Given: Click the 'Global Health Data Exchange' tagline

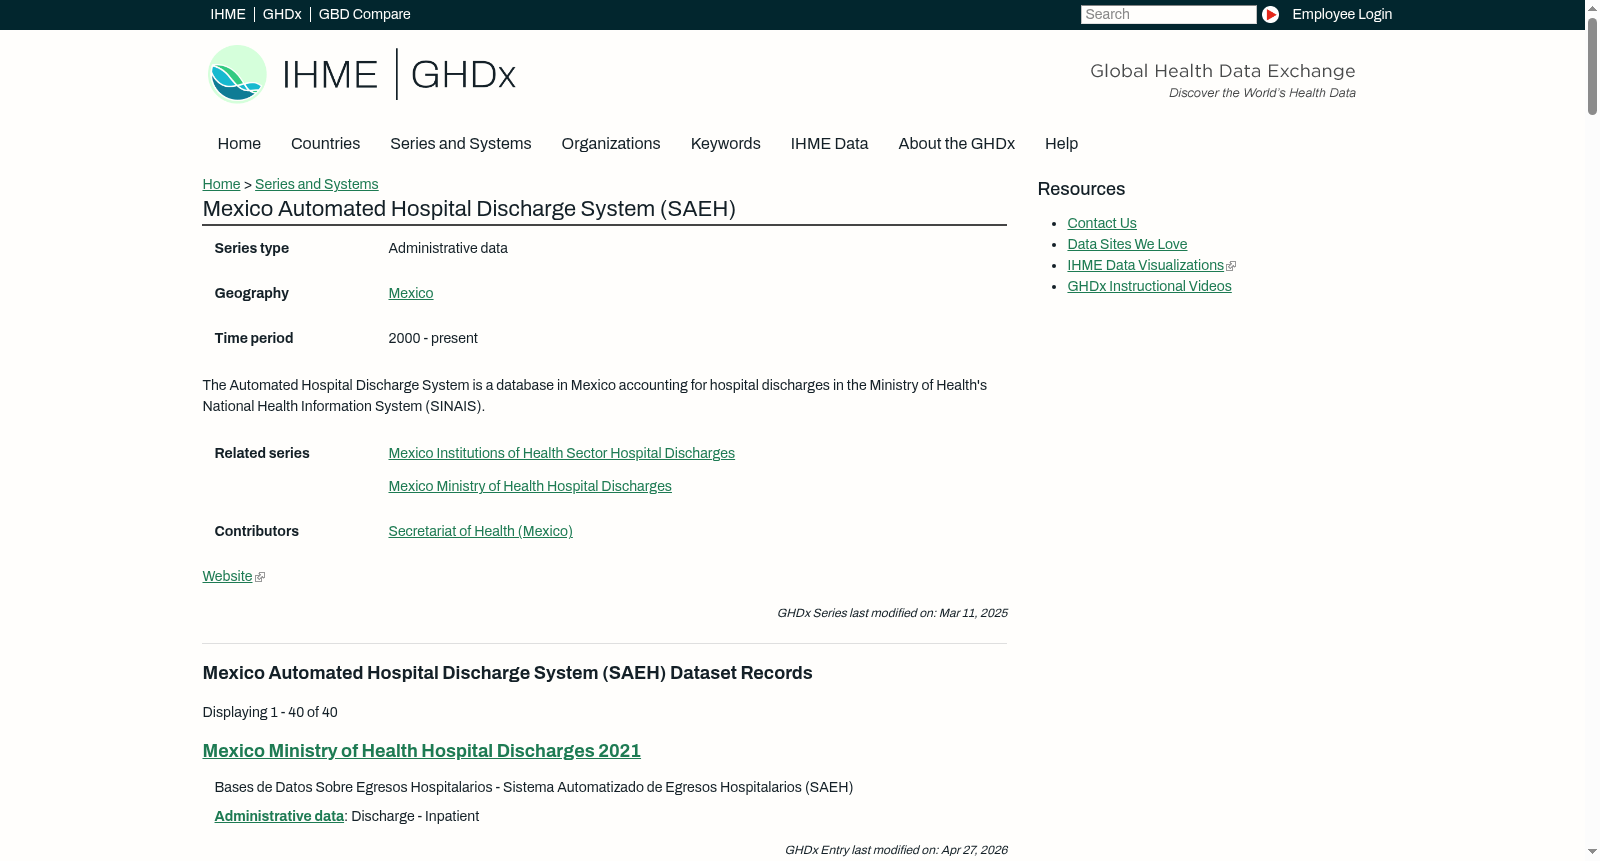Looking at the screenshot, I should click(1223, 71).
